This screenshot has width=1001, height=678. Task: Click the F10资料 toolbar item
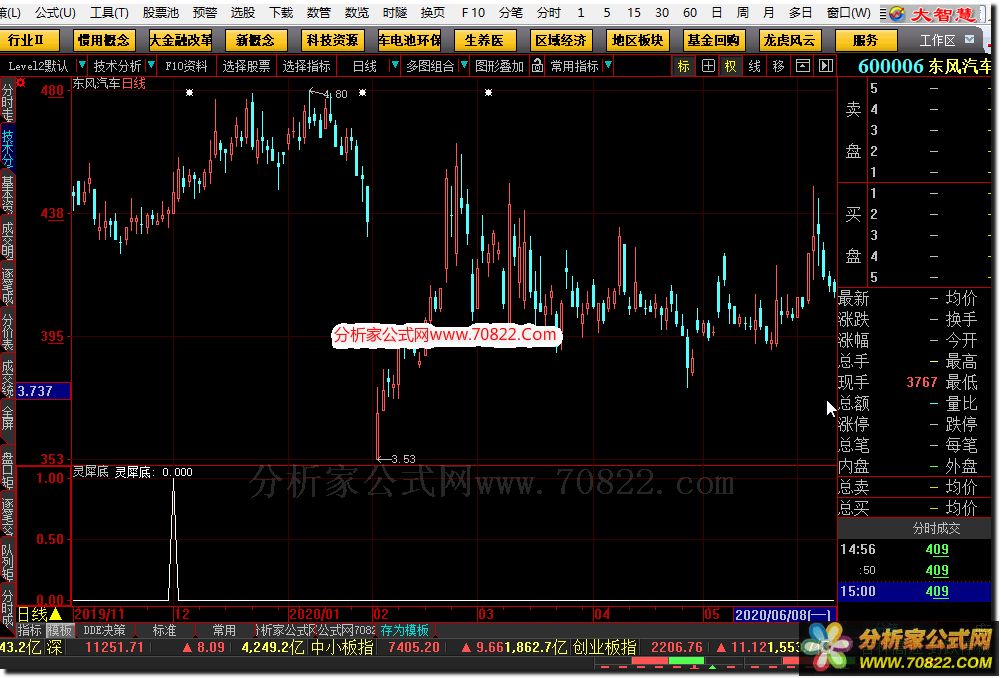pos(186,66)
